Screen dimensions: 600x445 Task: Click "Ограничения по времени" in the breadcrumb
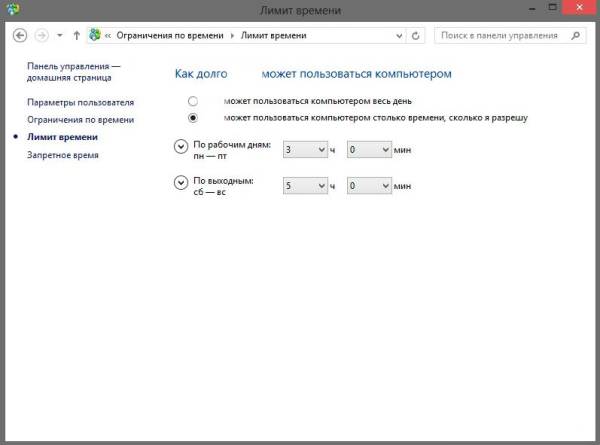(x=171, y=35)
